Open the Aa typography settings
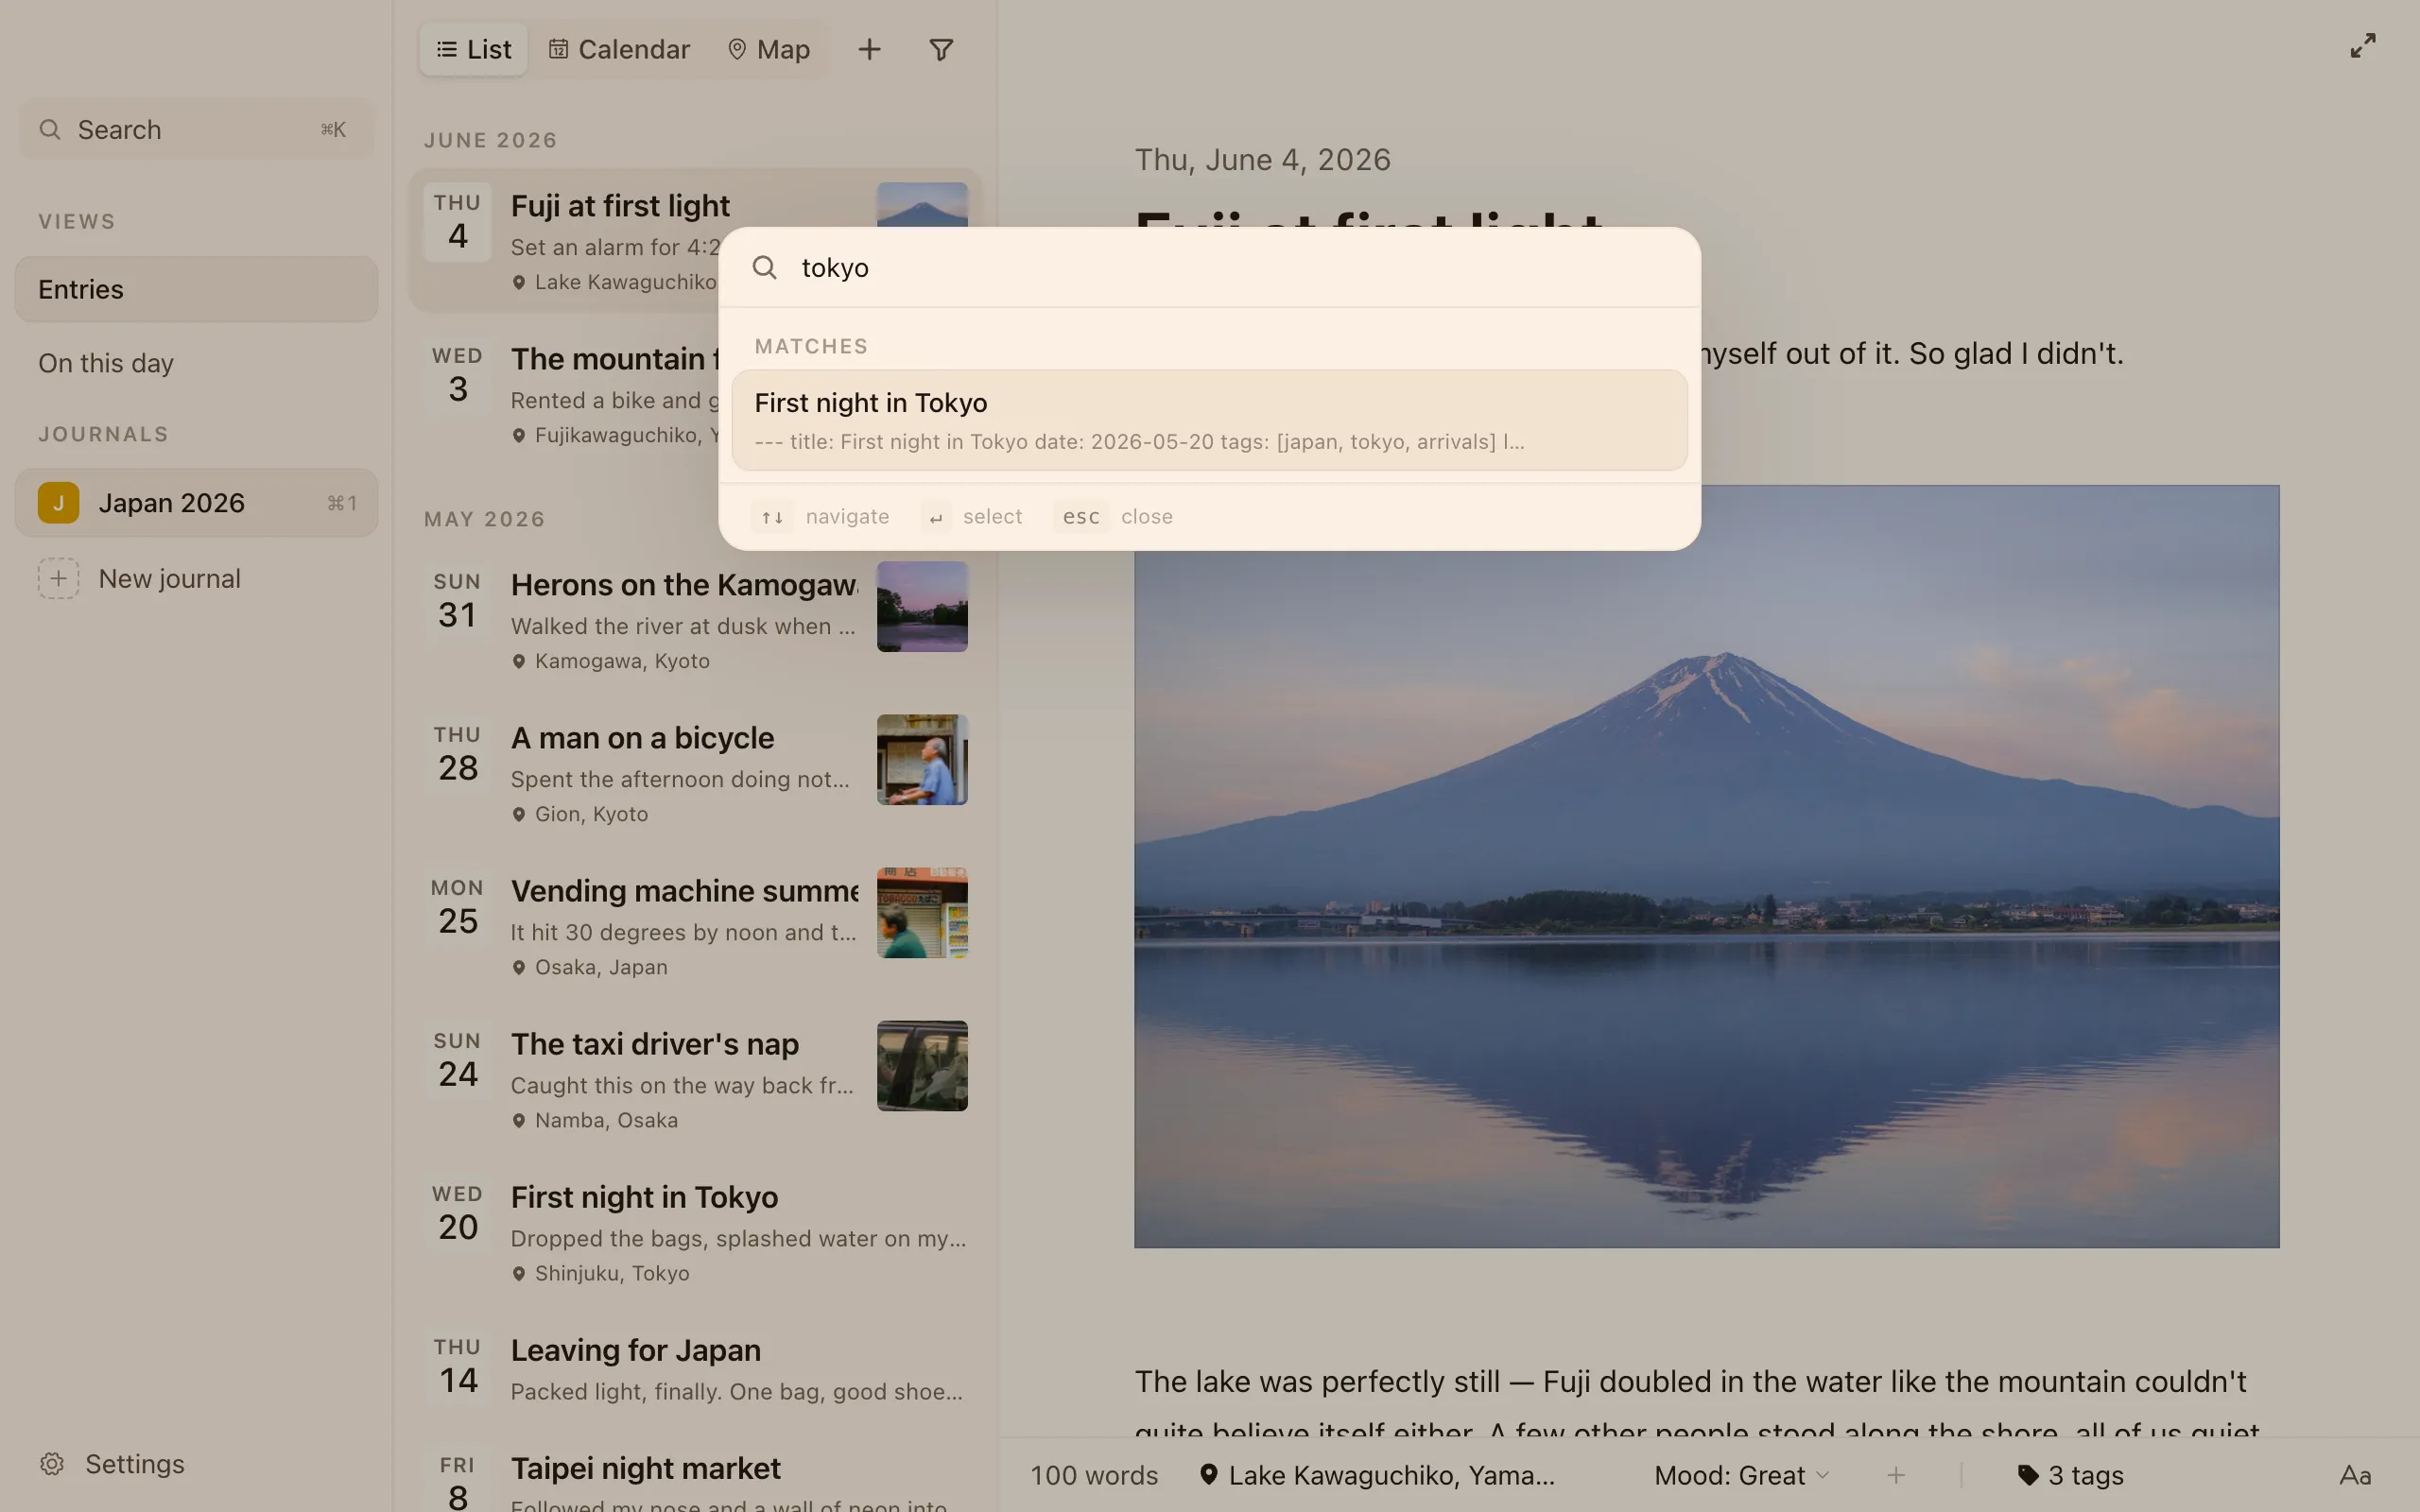Image resolution: width=2420 pixels, height=1512 pixels. 2356,1475
